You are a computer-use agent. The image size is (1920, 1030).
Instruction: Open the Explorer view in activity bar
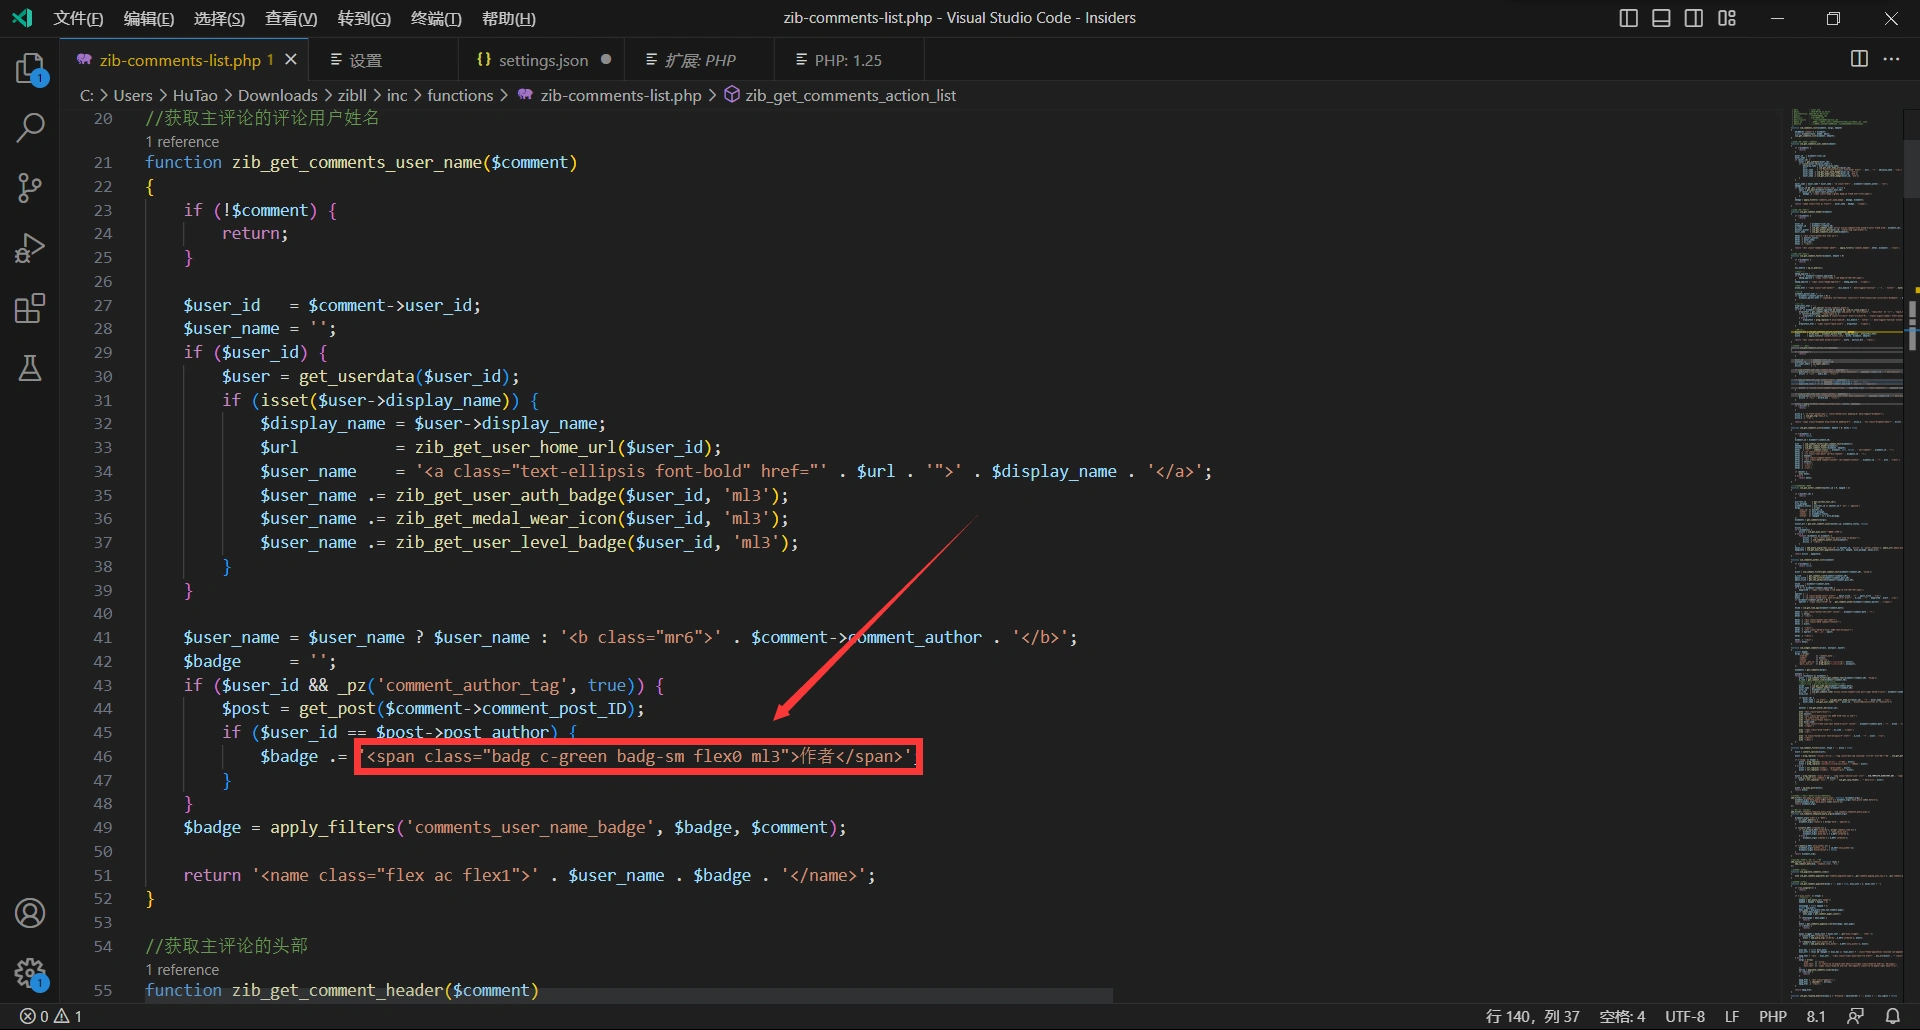(x=30, y=69)
